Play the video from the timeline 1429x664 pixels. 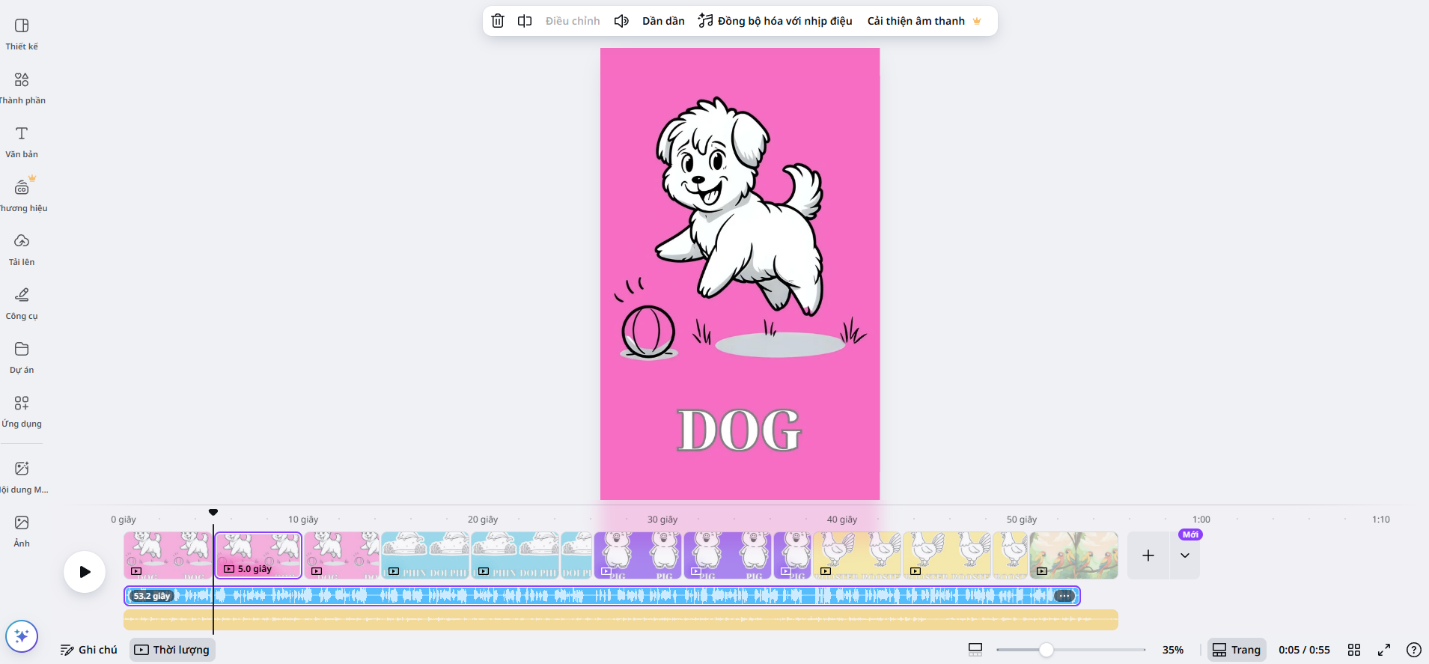point(85,572)
